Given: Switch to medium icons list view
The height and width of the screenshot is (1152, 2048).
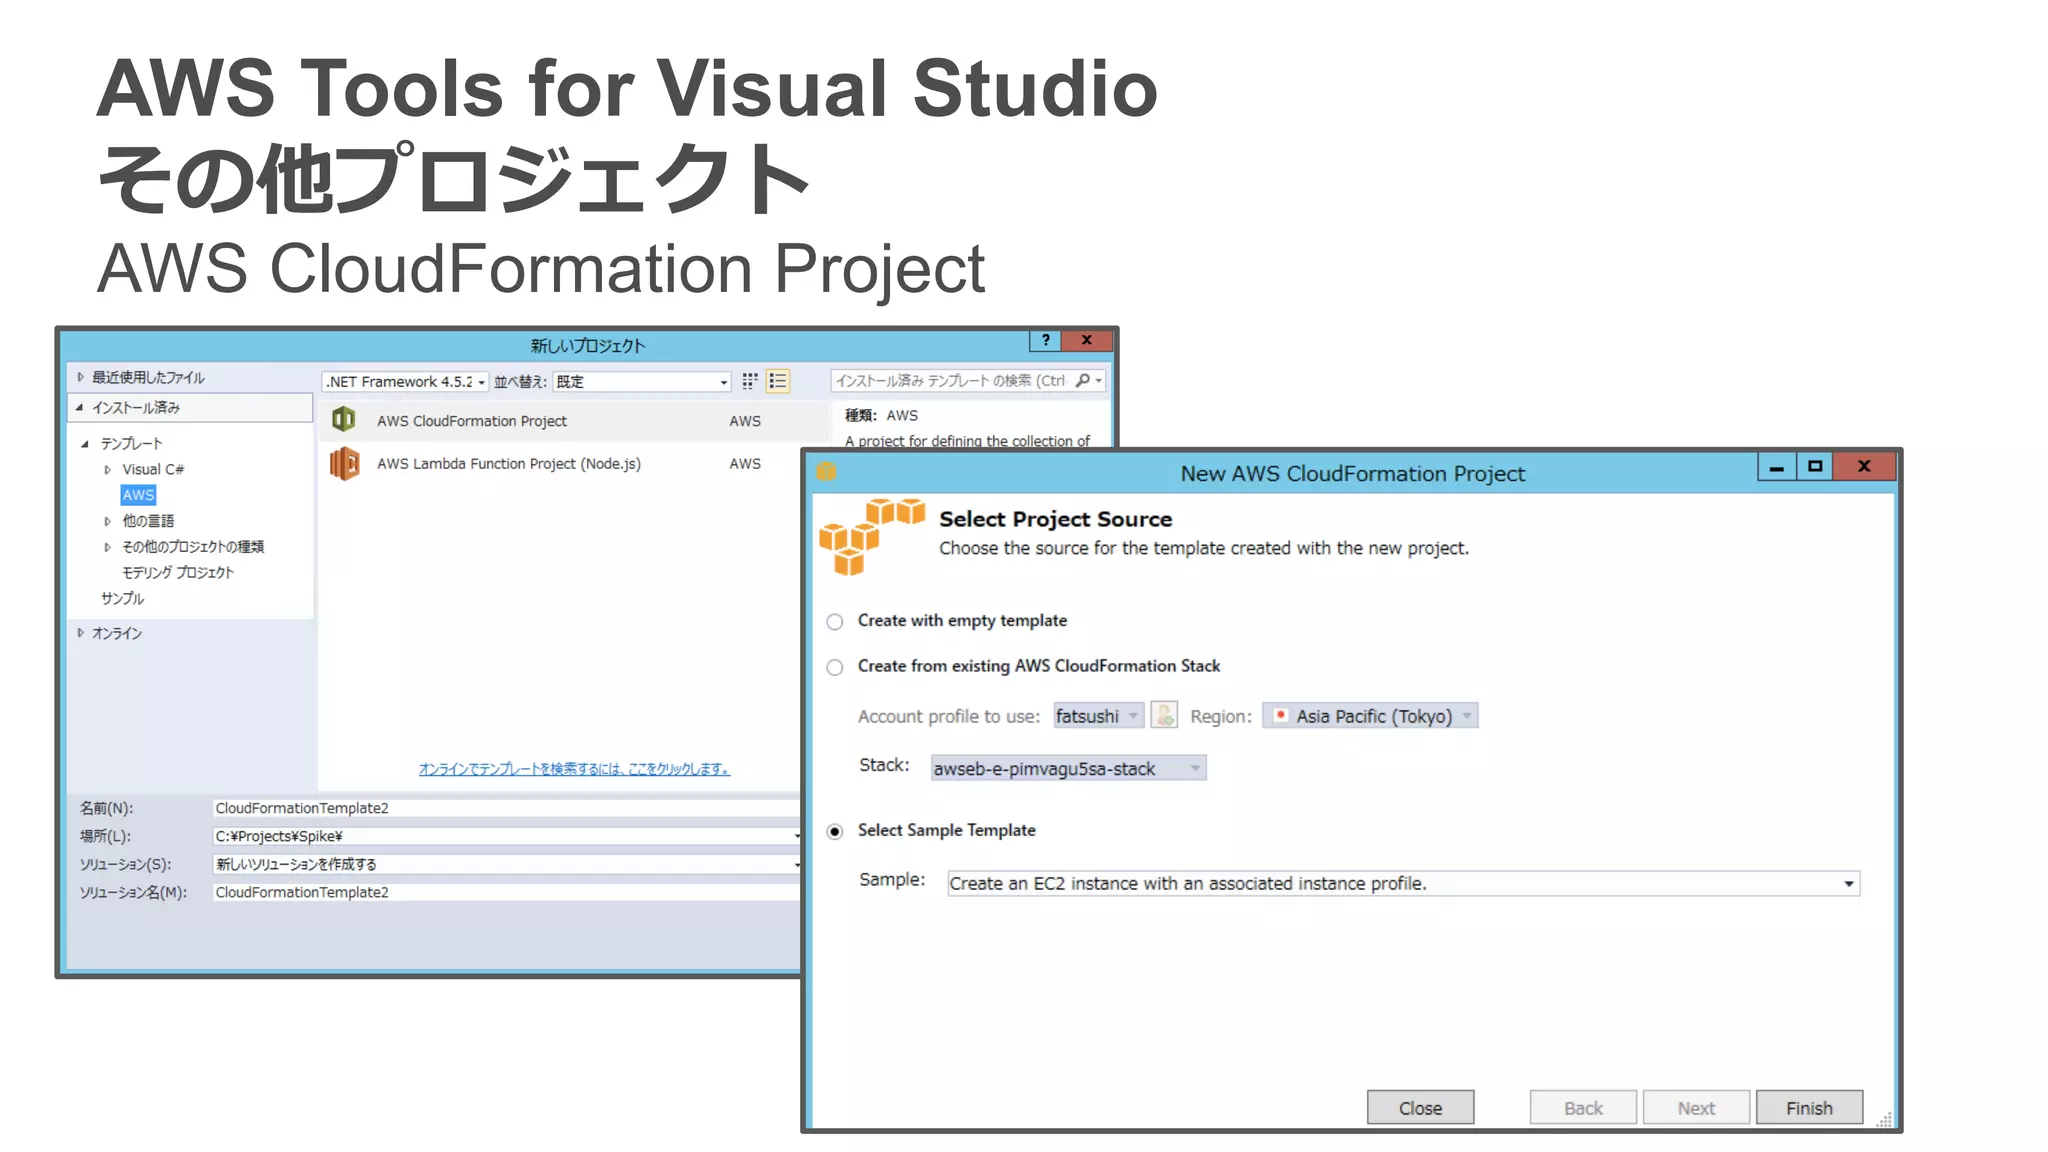Looking at the screenshot, I should [778, 381].
